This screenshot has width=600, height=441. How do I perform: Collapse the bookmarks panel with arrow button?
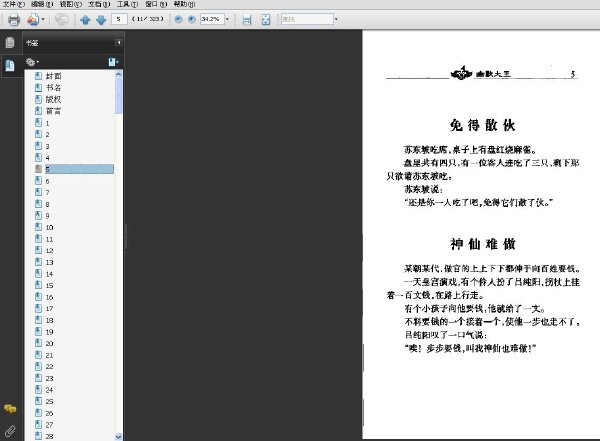point(119,42)
